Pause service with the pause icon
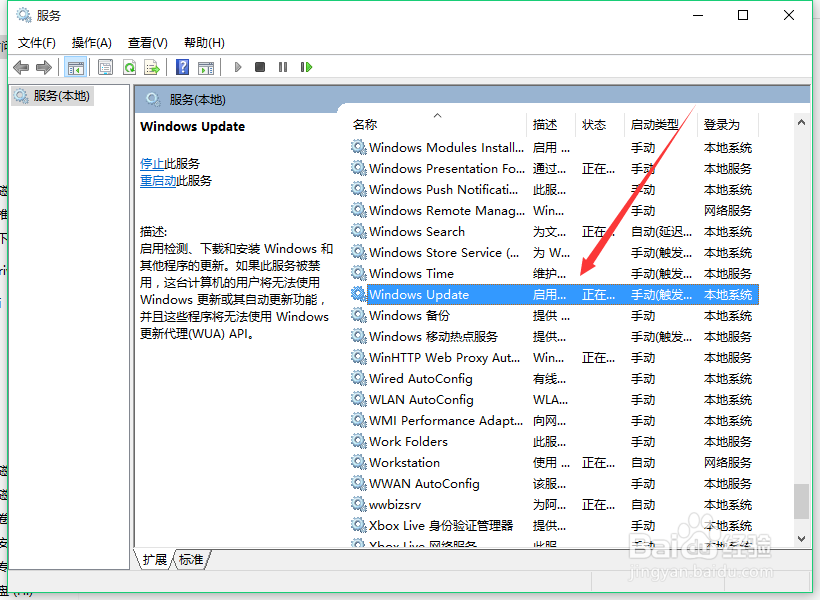Screen dimensions: 820x600 283,67
